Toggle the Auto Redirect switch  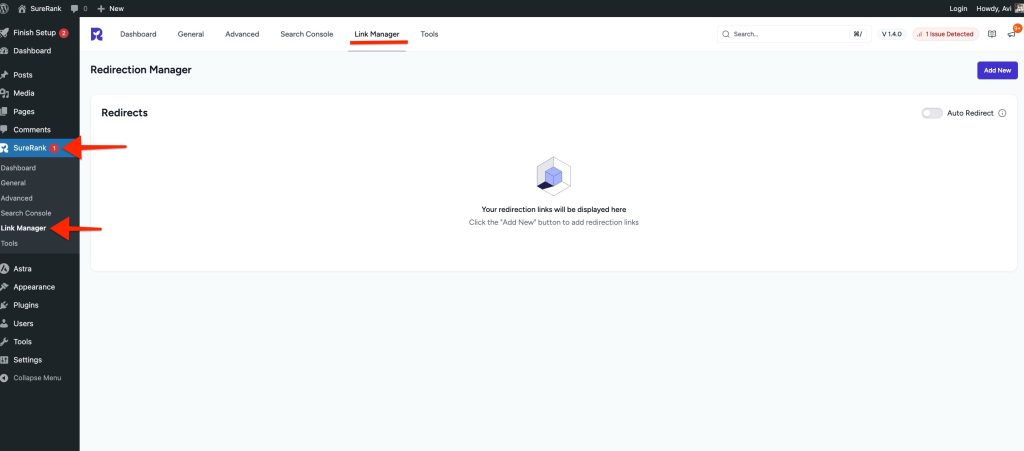click(x=932, y=113)
